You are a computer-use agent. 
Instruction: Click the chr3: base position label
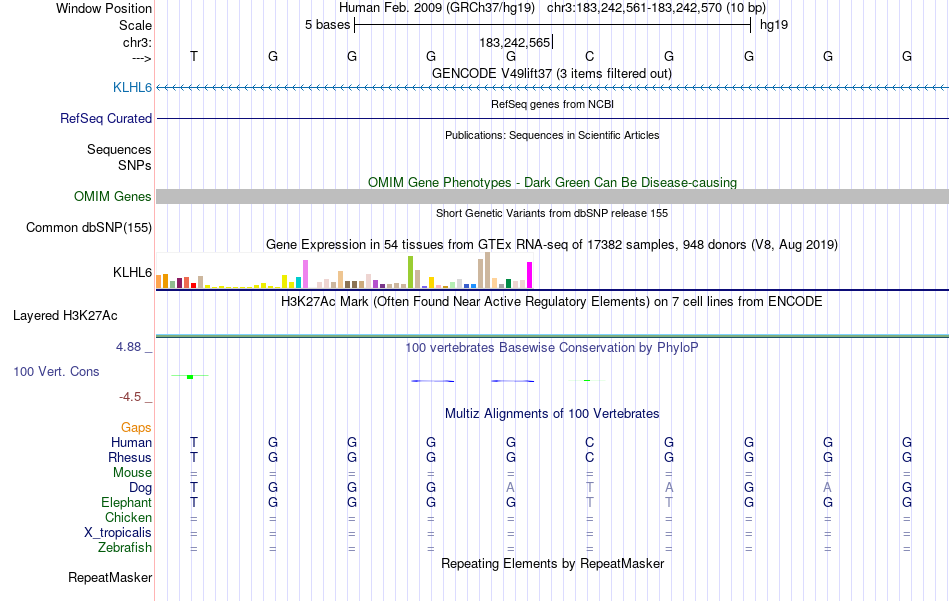pyautogui.click(x=138, y=42)
